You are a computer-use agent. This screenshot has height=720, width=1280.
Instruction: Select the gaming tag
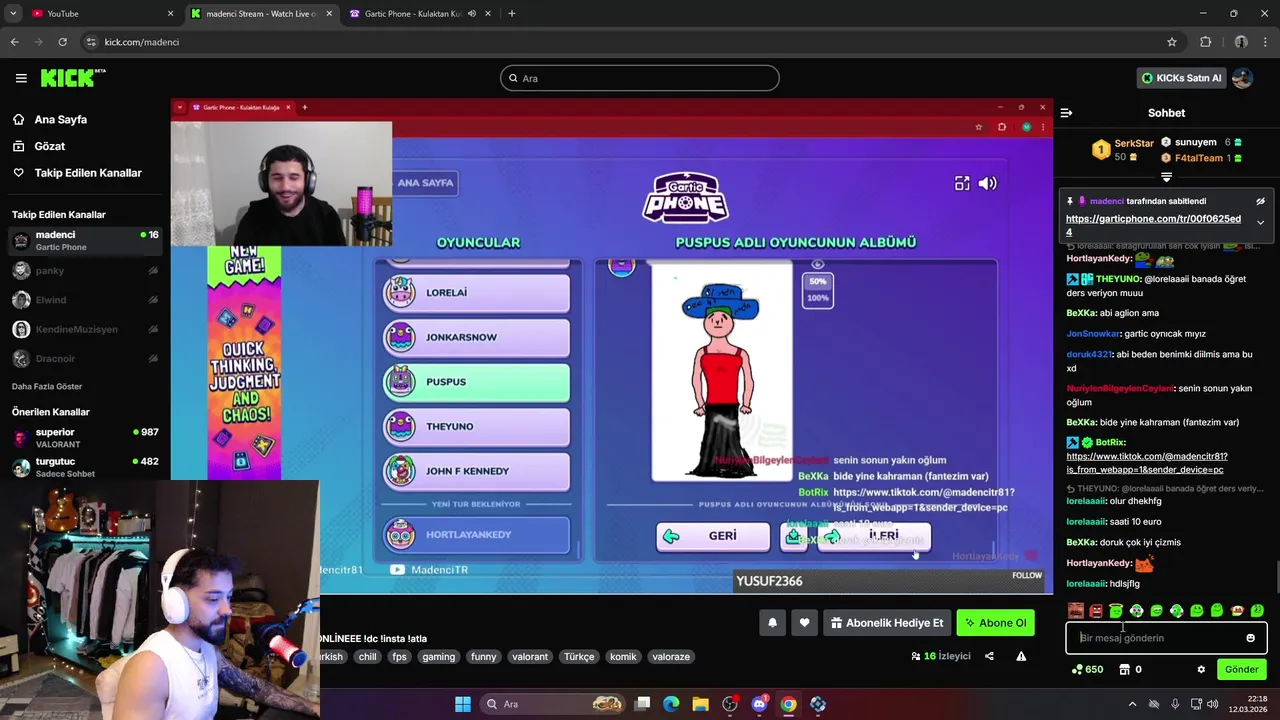coord(438,657)
